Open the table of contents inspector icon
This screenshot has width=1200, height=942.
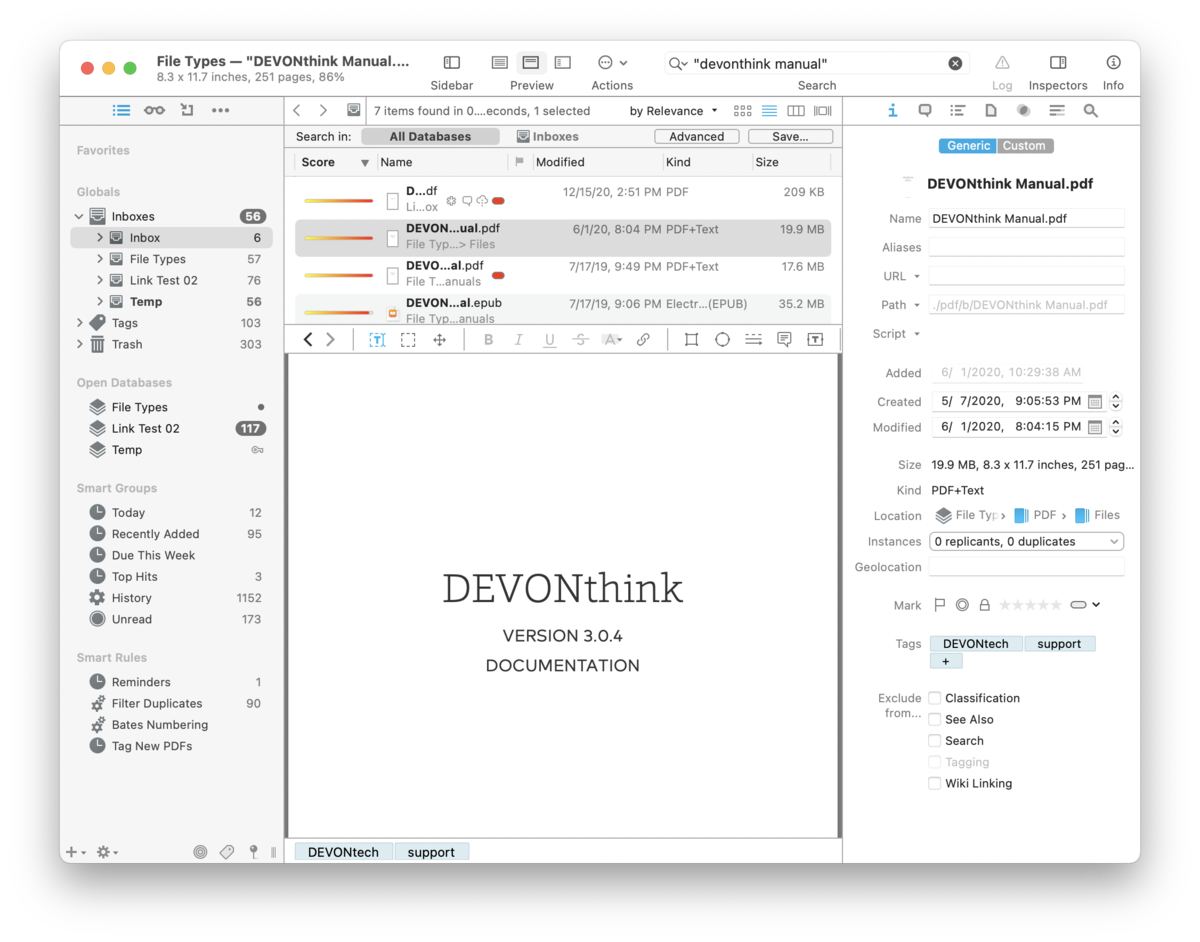(x=958, y=111)
